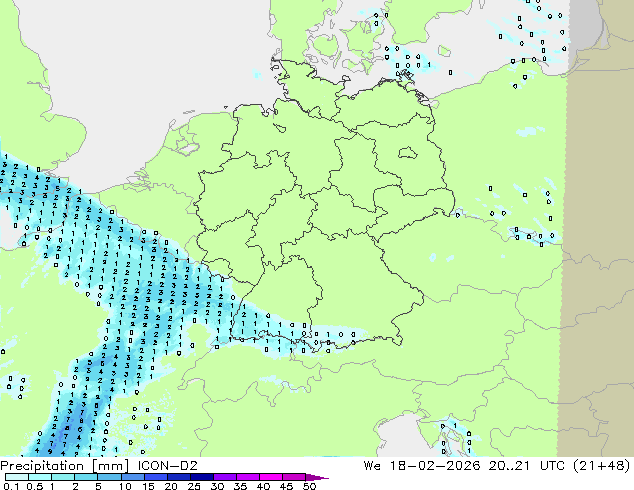
Task: Click the "25" legend tick label
Action: pyautogui.click(x=194, y=486)
